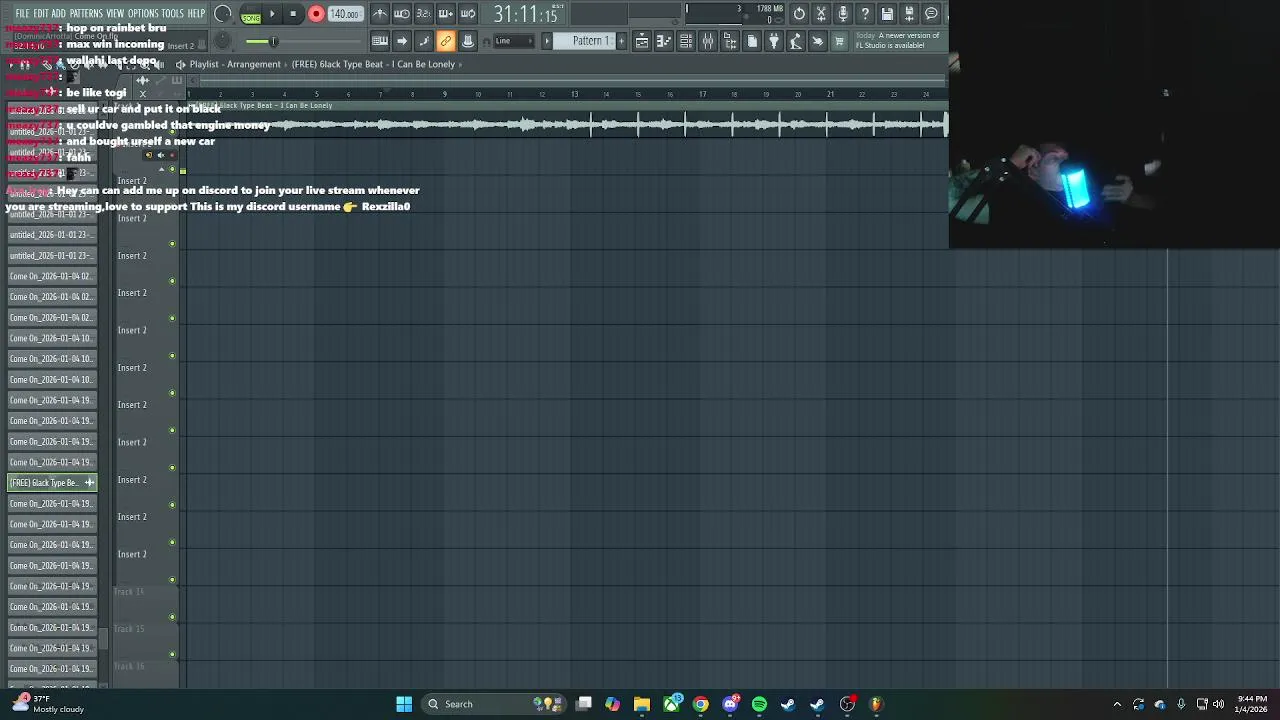The height and width of the screenshot is (720, 1280).
Task: Start playback with the play button
Action: pos(272,14)
